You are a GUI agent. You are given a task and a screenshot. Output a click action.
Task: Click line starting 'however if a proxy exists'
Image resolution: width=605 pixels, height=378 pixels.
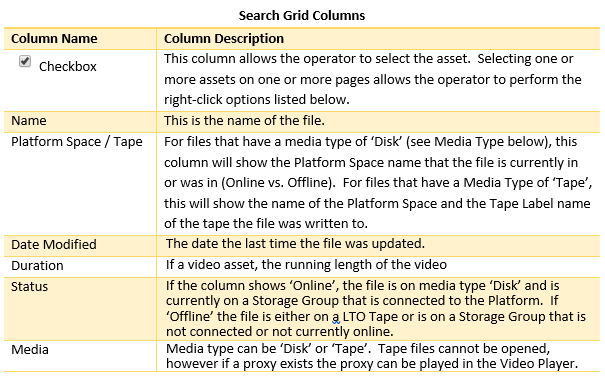click(372, 364)
